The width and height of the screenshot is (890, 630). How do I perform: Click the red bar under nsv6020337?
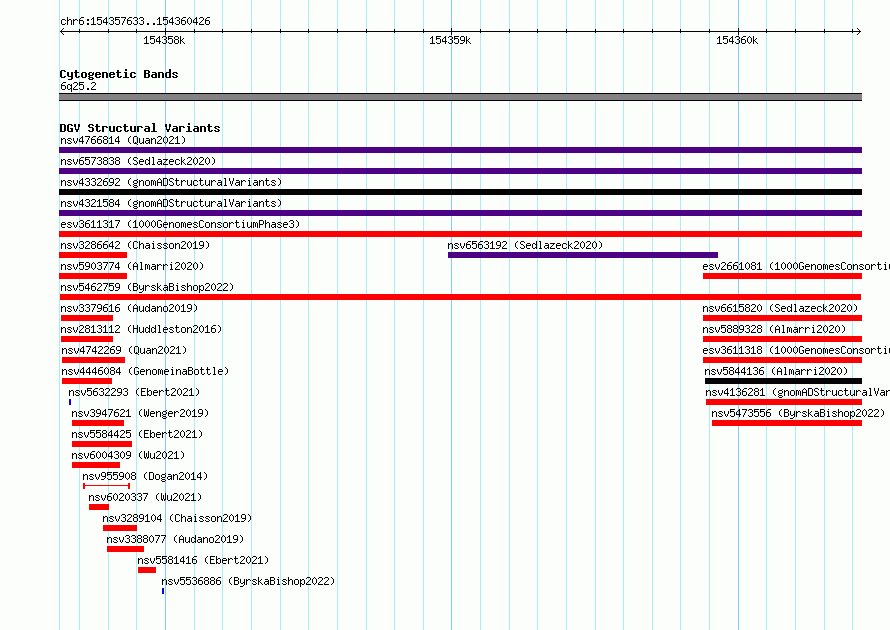click(99, 507)
